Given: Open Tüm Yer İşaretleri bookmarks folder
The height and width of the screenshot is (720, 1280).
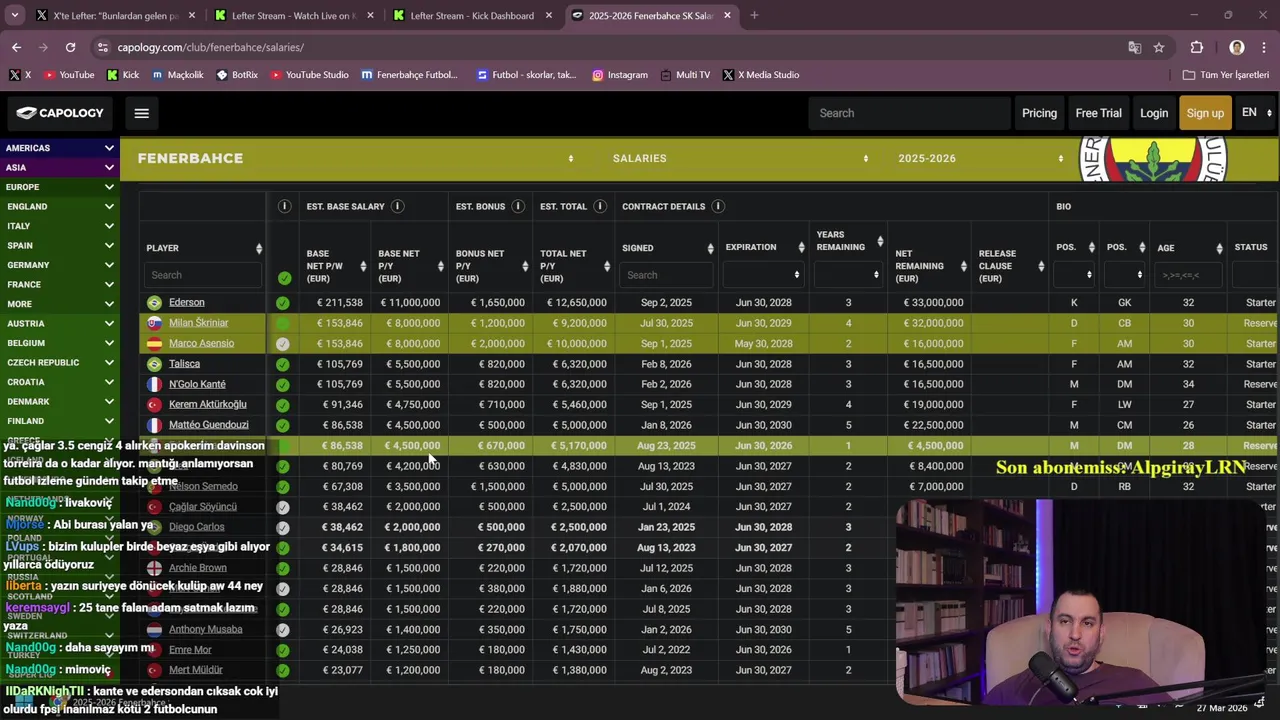Looking at the screenshot, I should tap(1226, 75).
